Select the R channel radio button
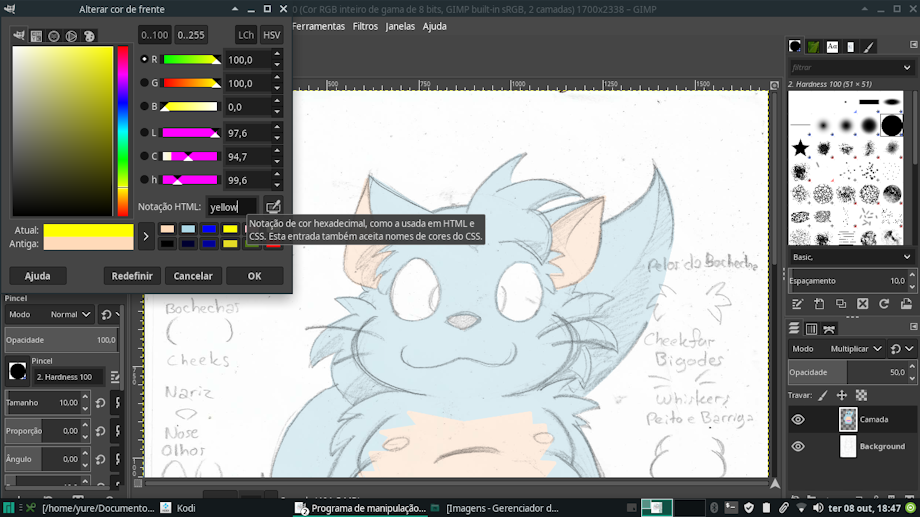 click(x=144, y=59)
